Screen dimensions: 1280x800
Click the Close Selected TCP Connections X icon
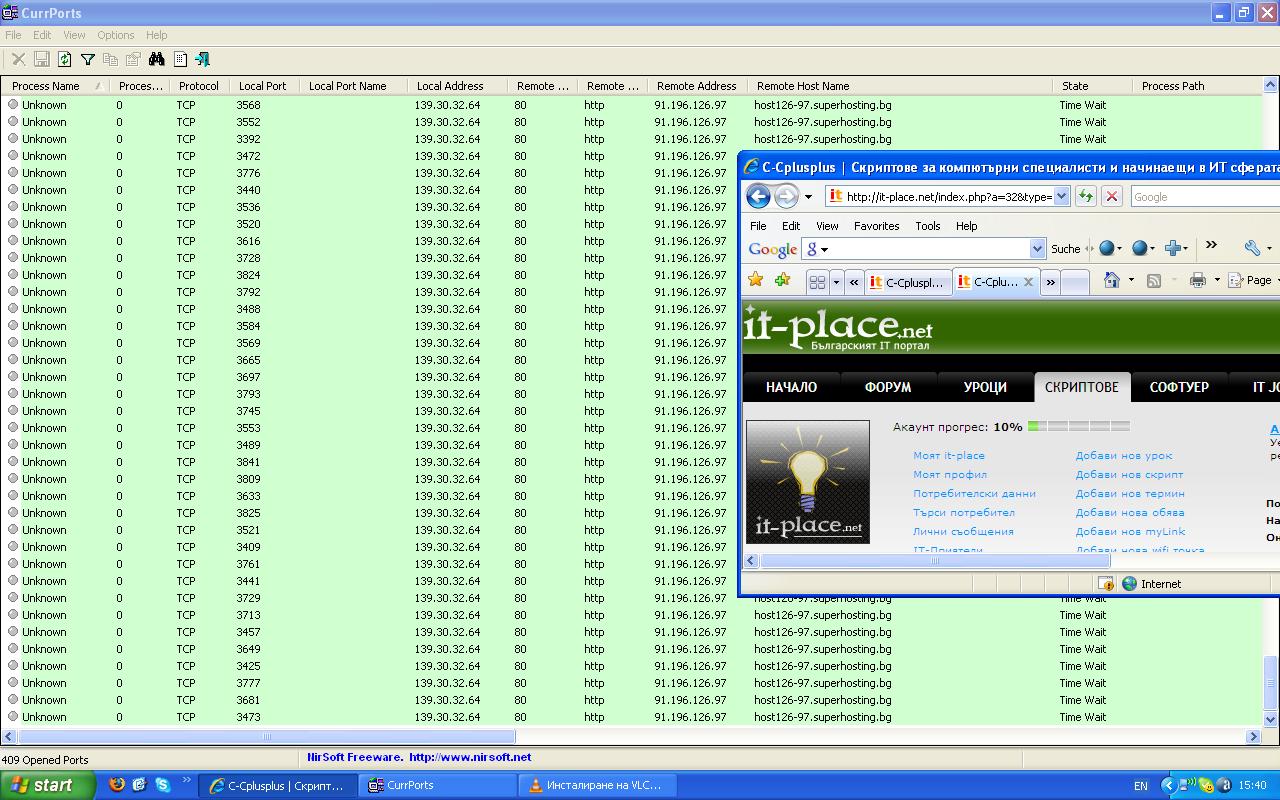(x=18, y=60)
